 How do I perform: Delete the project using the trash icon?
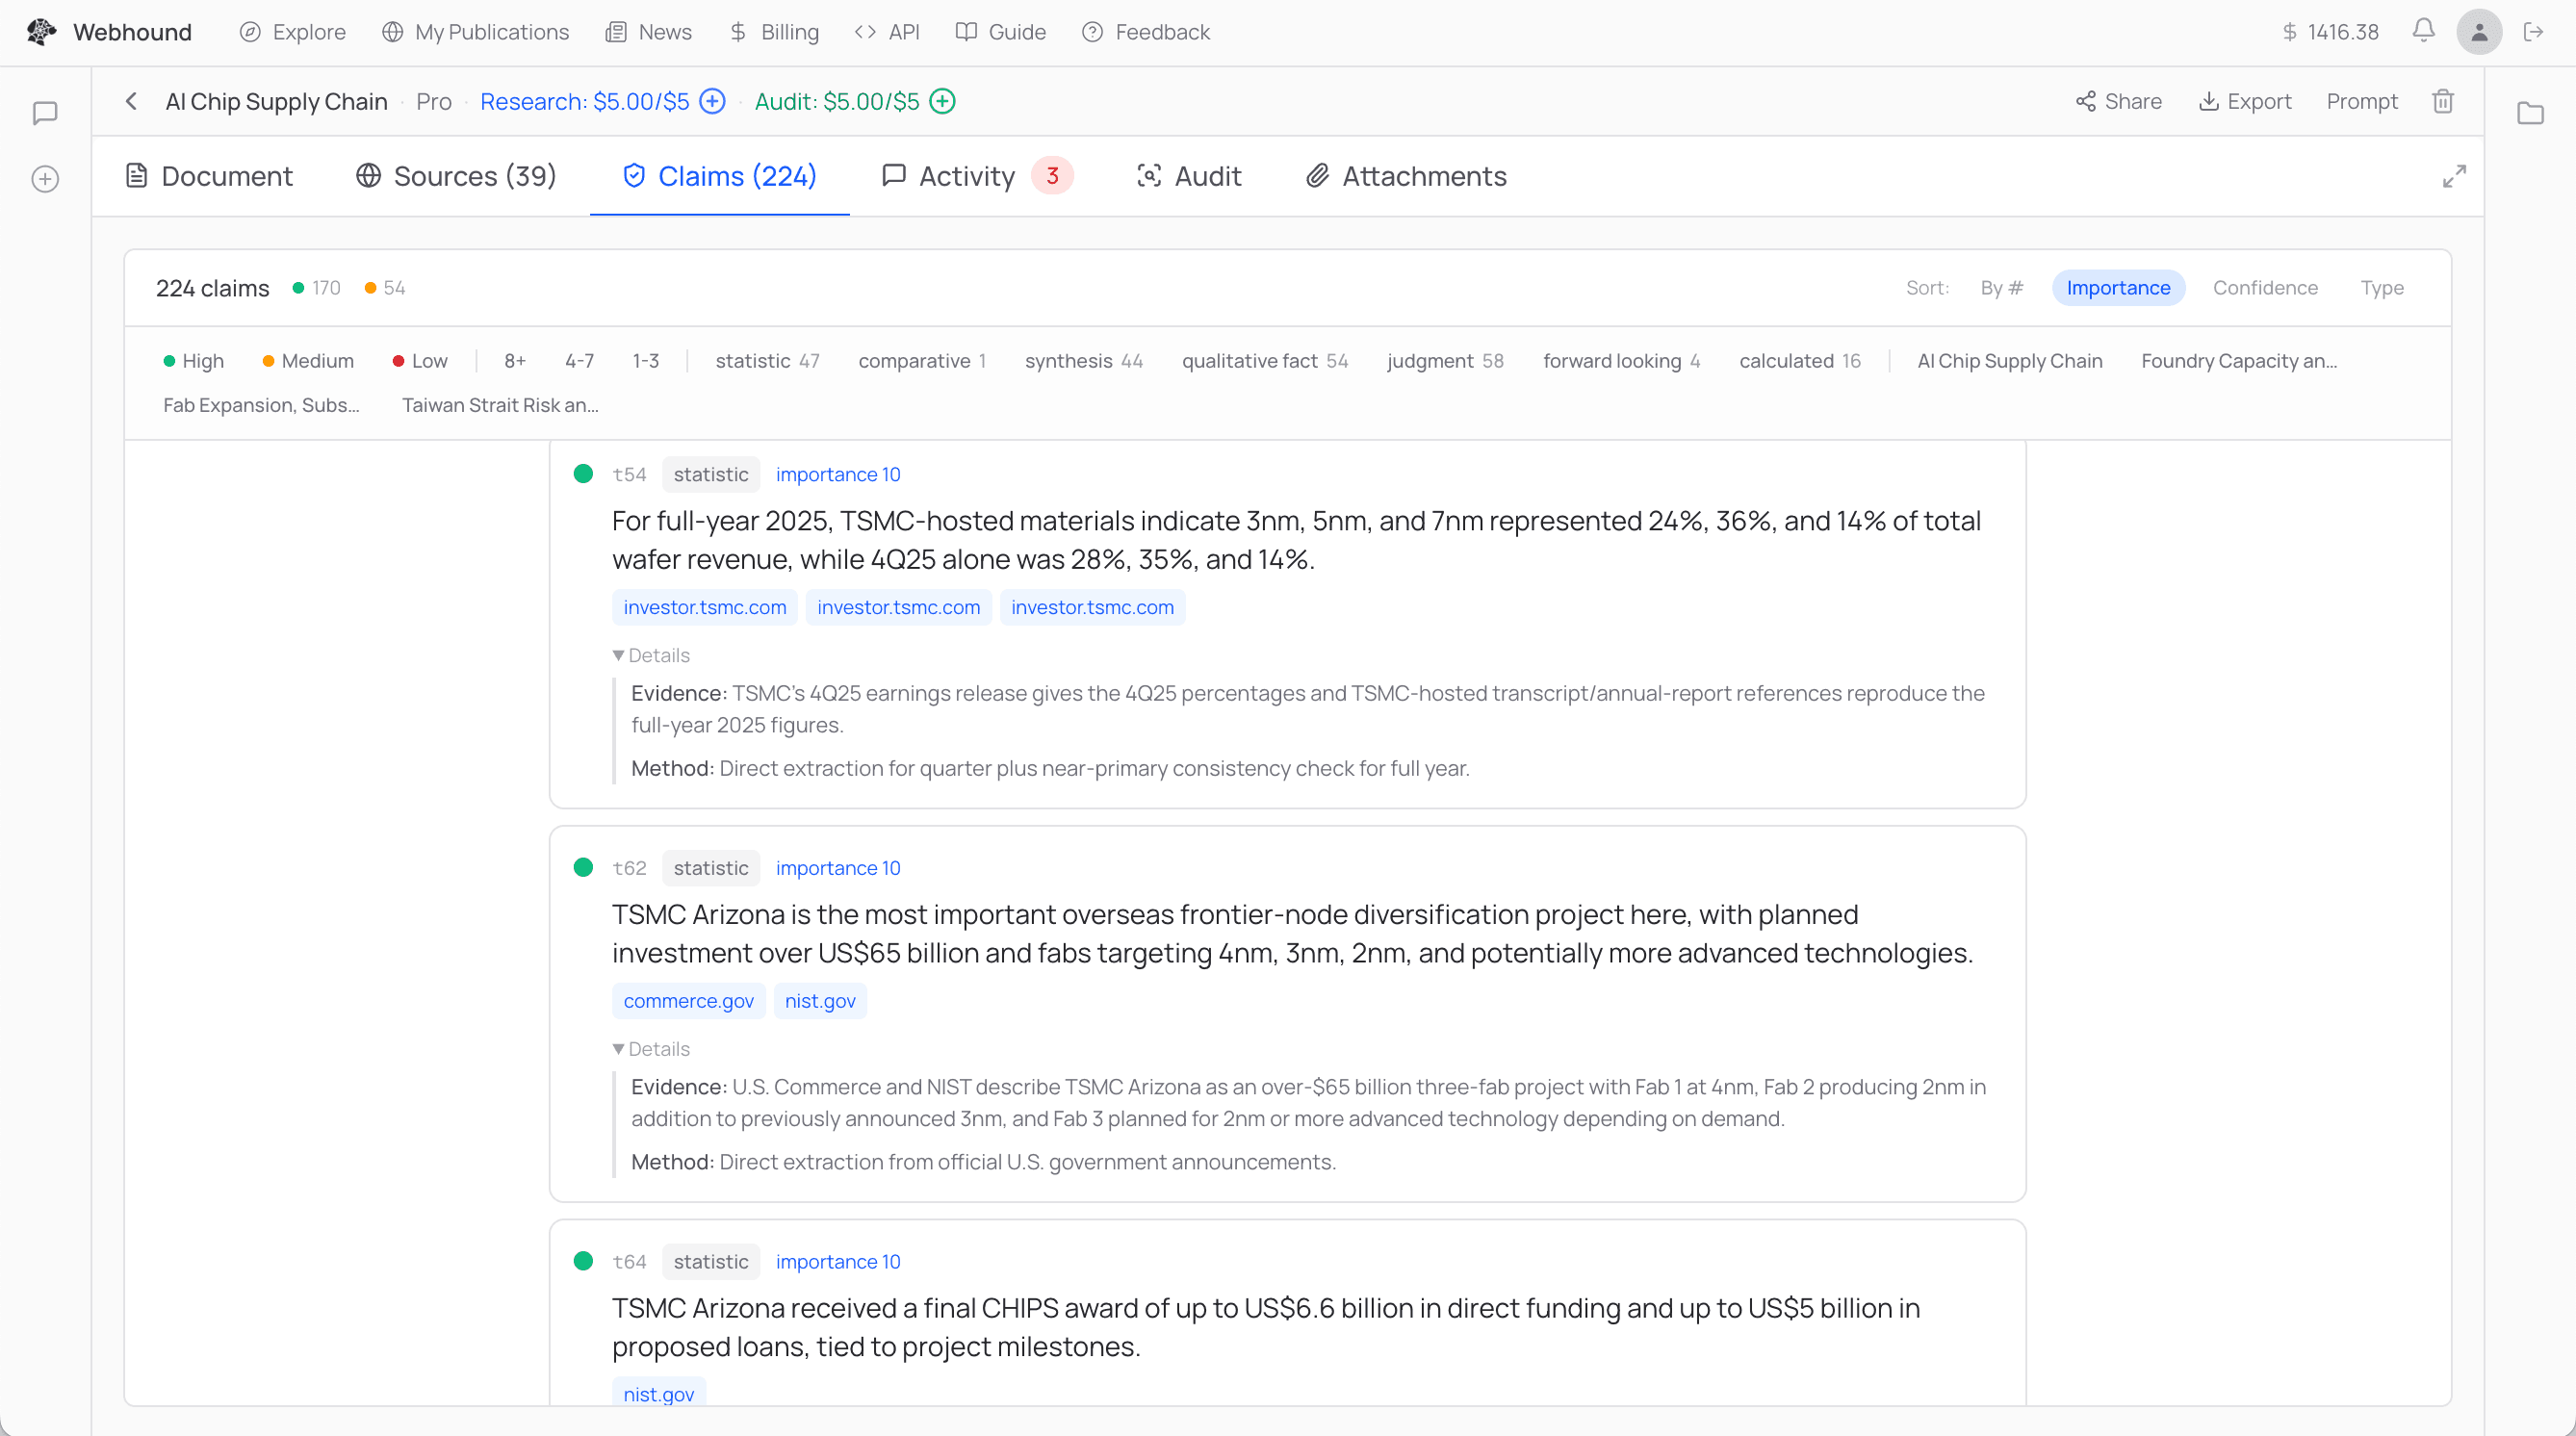[2442, 101]
